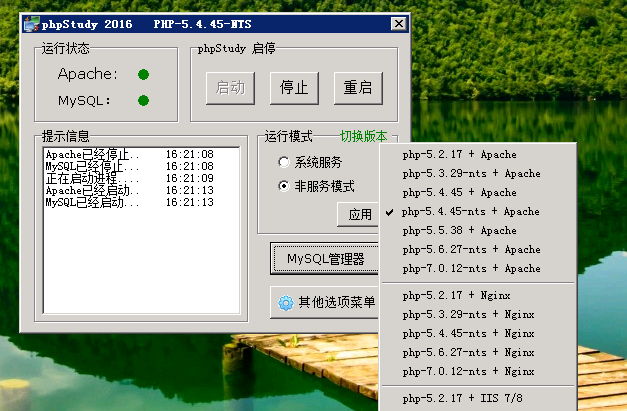Image resolution: width=627 pixels, height=411 pixels.
Task: Click log line Apache已经停止 16:21:08
Action: [130, 154]
